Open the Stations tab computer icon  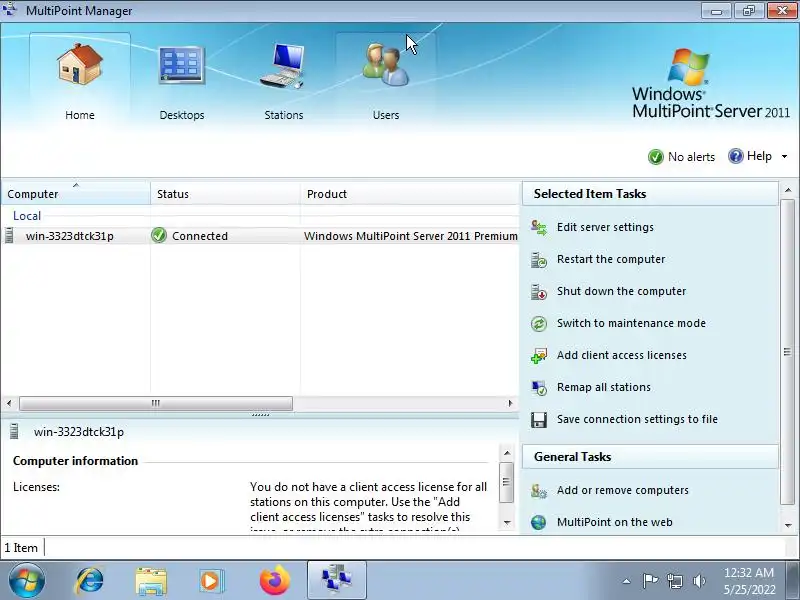point(283,66)
